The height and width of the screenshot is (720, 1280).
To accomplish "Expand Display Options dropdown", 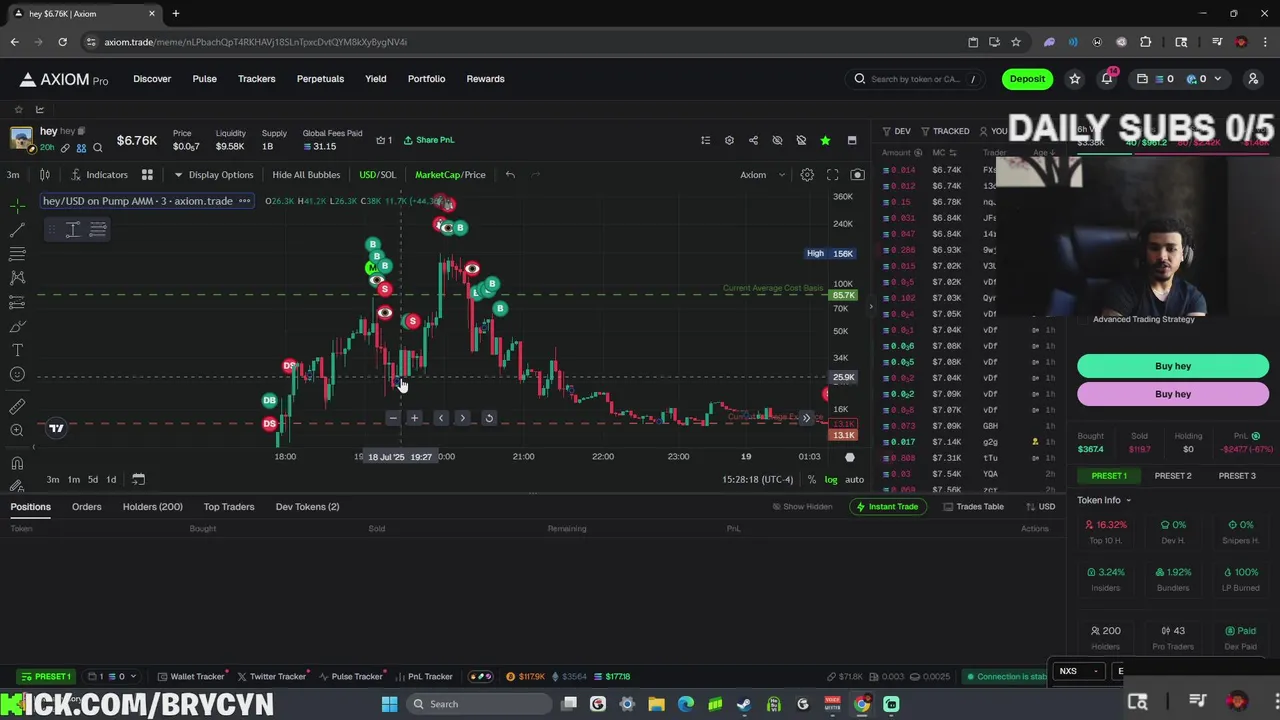I will click(214, 175).
